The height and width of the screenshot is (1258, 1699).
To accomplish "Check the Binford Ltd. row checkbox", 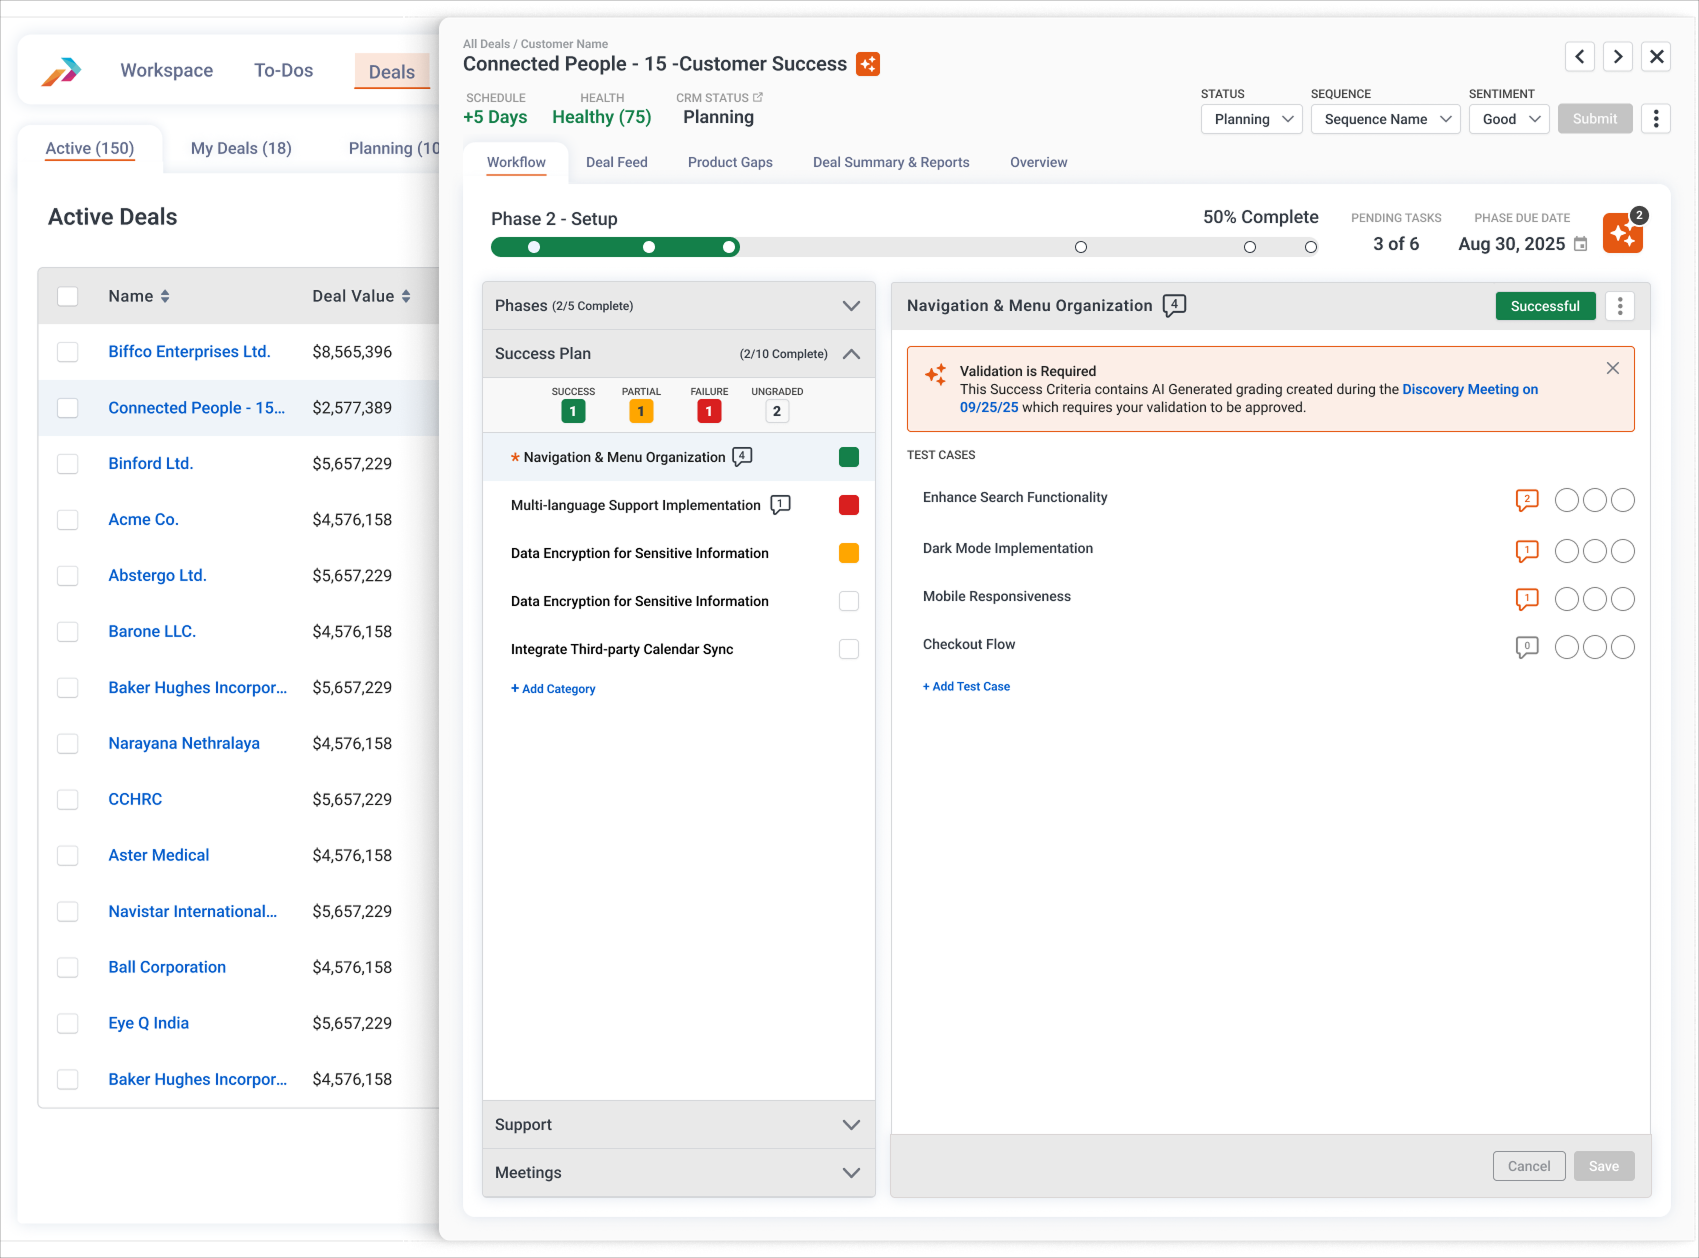I will coord(67,464).
